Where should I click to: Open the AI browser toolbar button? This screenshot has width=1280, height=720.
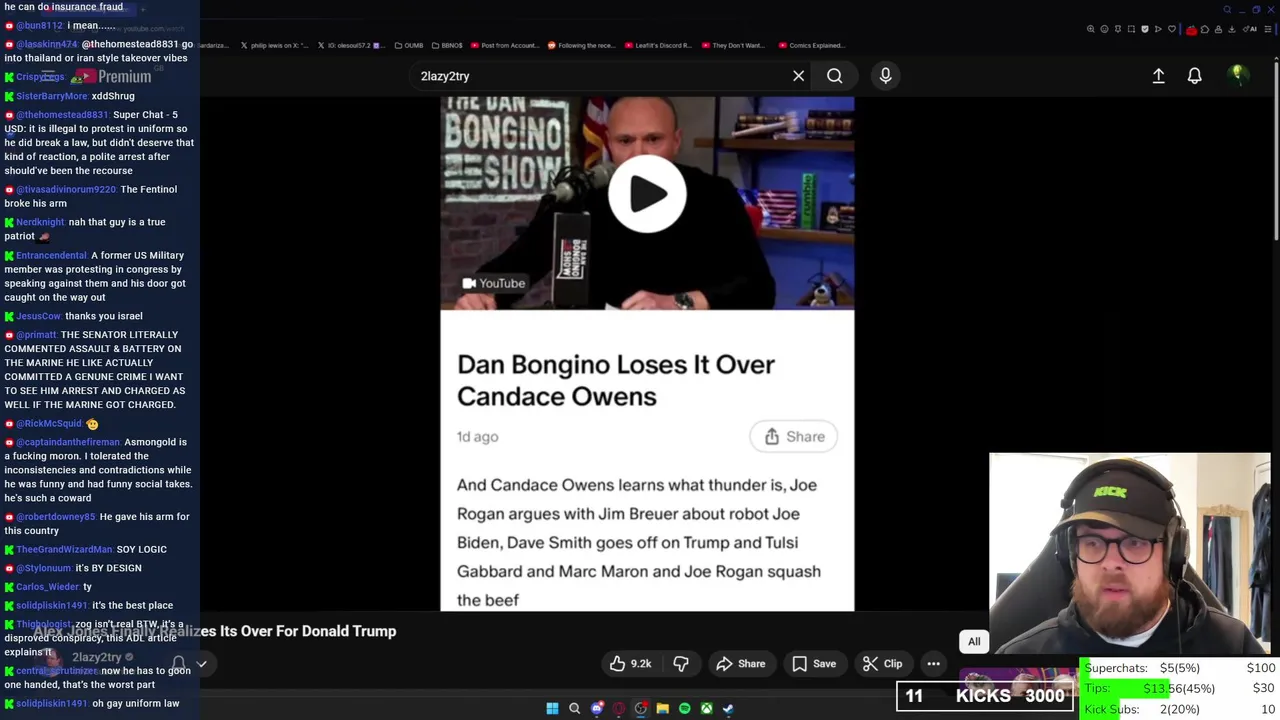pyautogui.click(x=1250, y=29)
